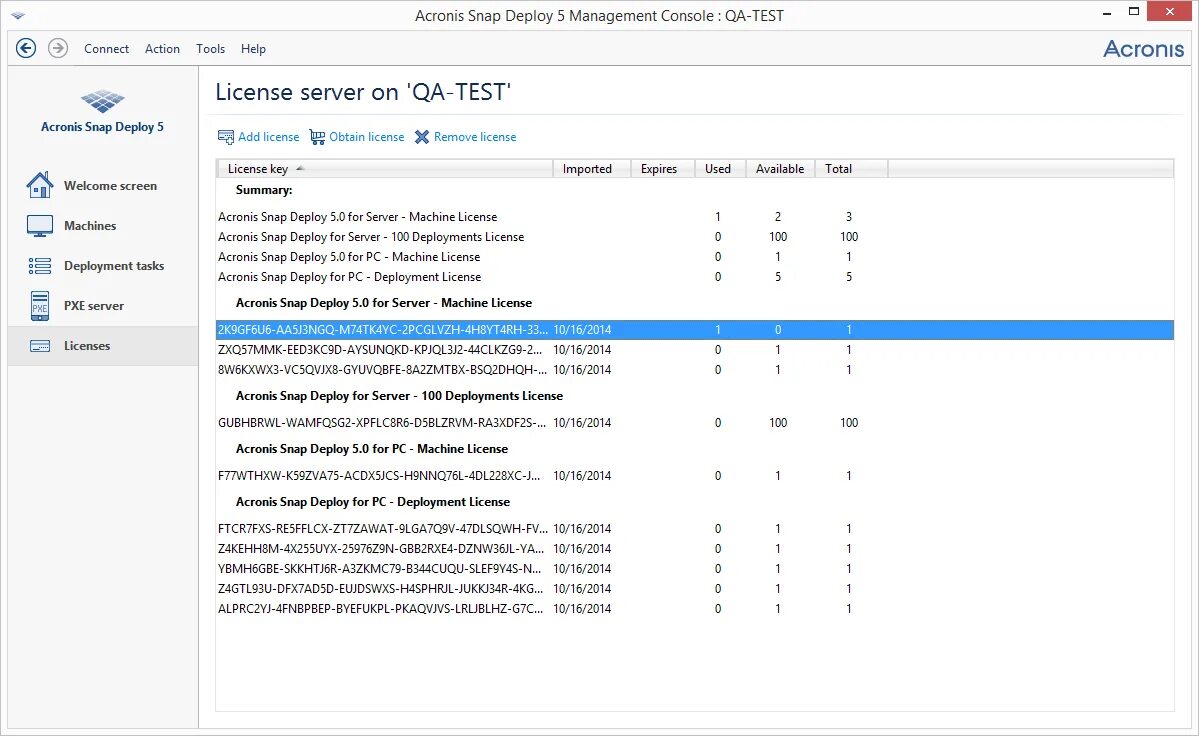
Task: Close the Management Console window
Action: pos(1170,11)
